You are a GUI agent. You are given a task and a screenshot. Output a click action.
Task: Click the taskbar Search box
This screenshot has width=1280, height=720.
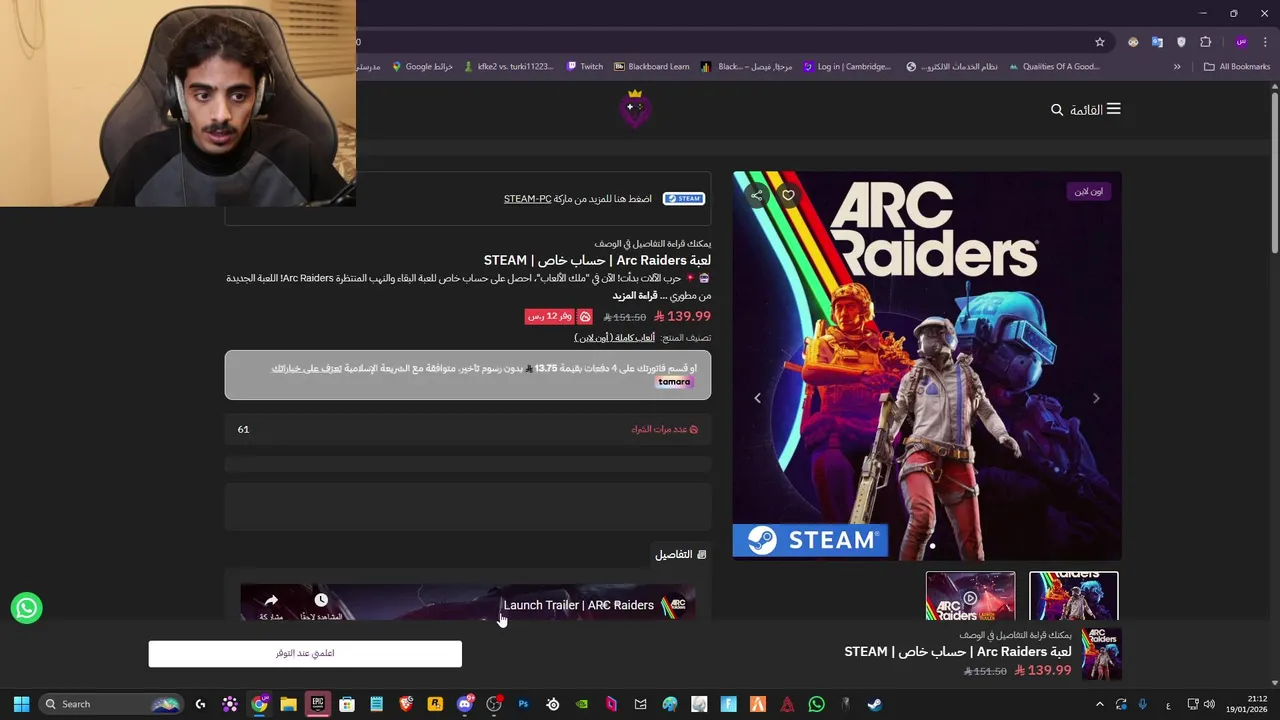click(112, 704)
